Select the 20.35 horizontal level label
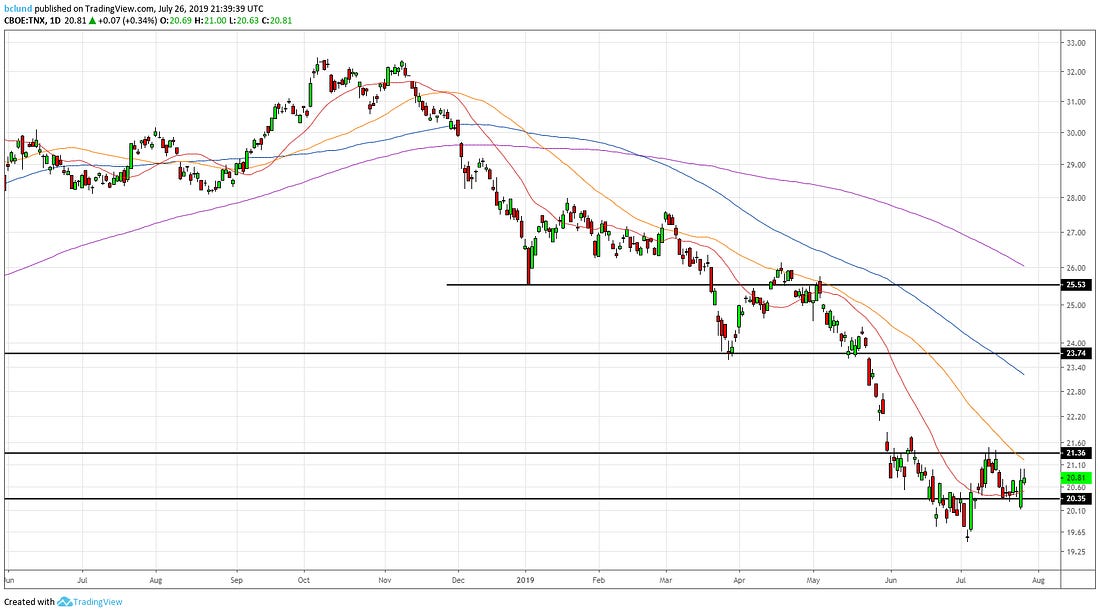Viewport: 1100px width, 614px height. click(1076, 498)
